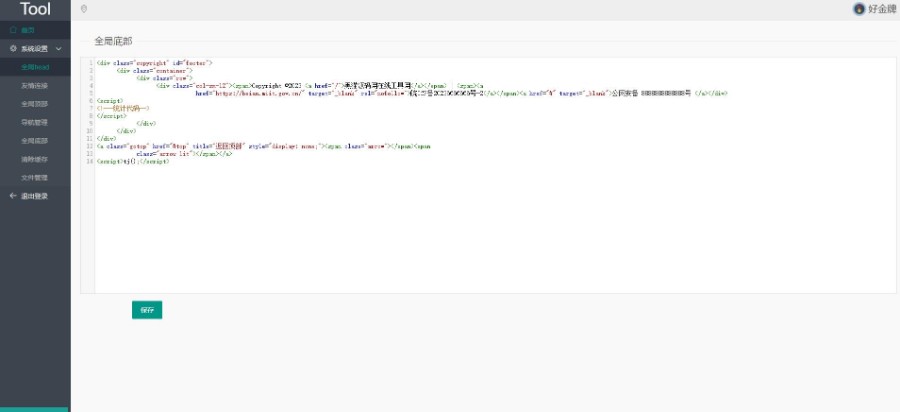The width and height of the screenshot is (900, 412).
Task: Open the 导航管理 menu item
Action: tap(35, 122)
